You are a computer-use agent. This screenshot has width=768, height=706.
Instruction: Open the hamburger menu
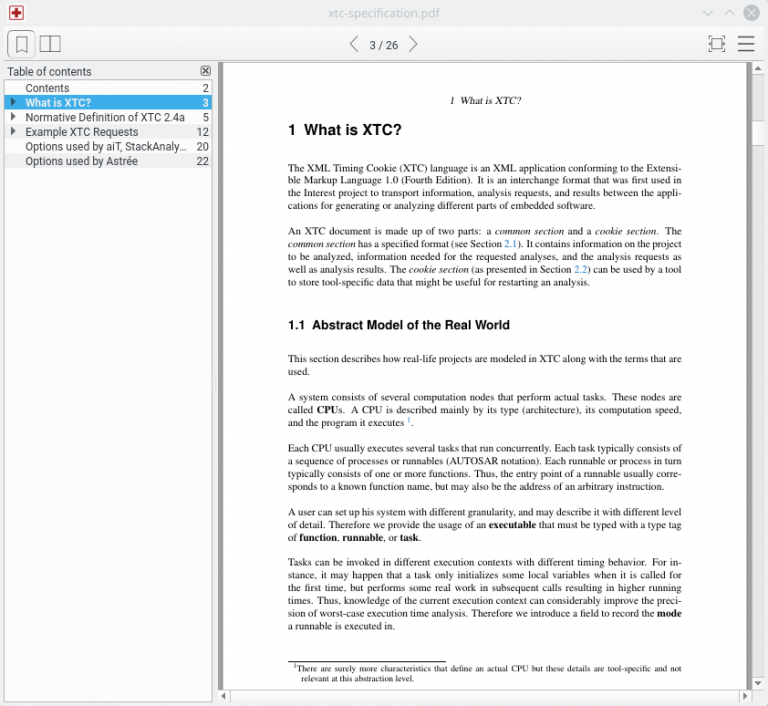point(746,44)
